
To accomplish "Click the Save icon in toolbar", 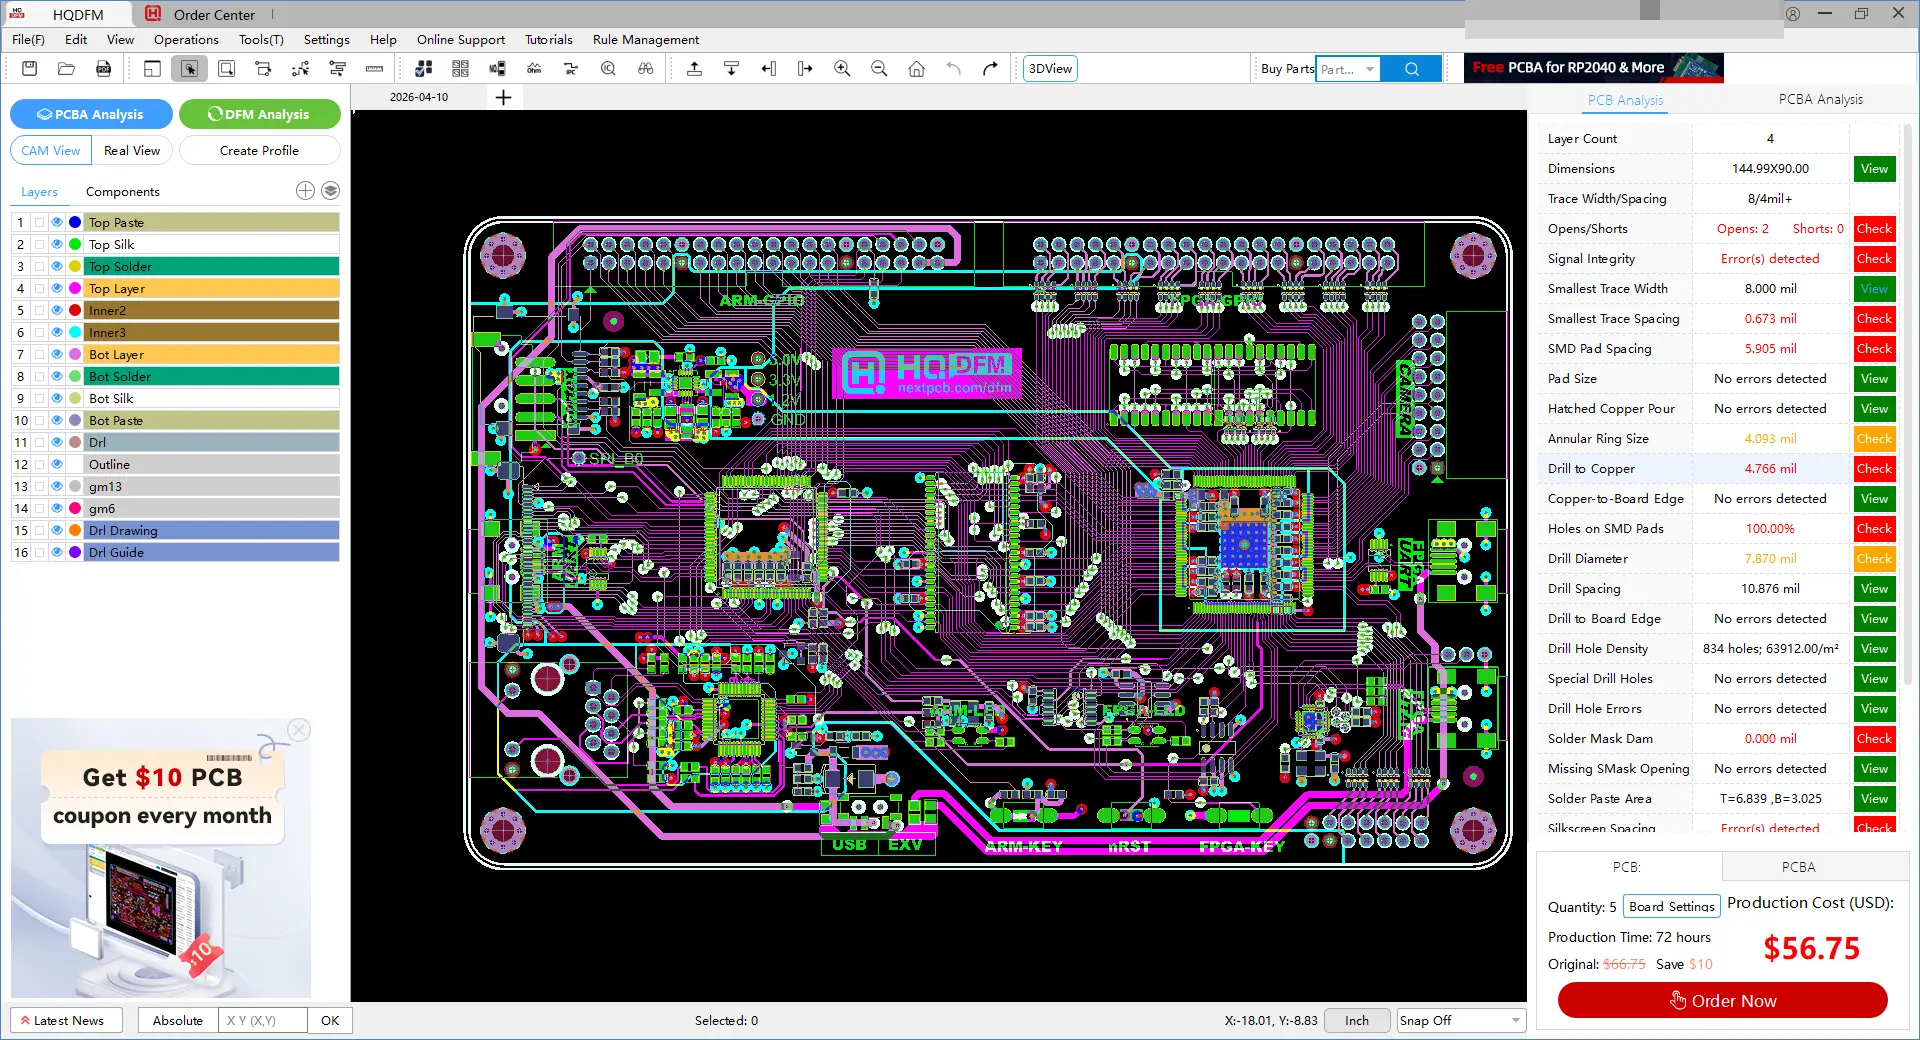I will pos(30,69).
